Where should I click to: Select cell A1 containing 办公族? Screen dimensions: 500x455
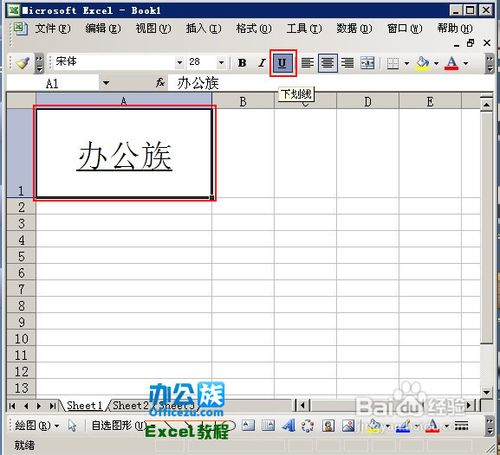pyautogui.click(x=124, y=153)
